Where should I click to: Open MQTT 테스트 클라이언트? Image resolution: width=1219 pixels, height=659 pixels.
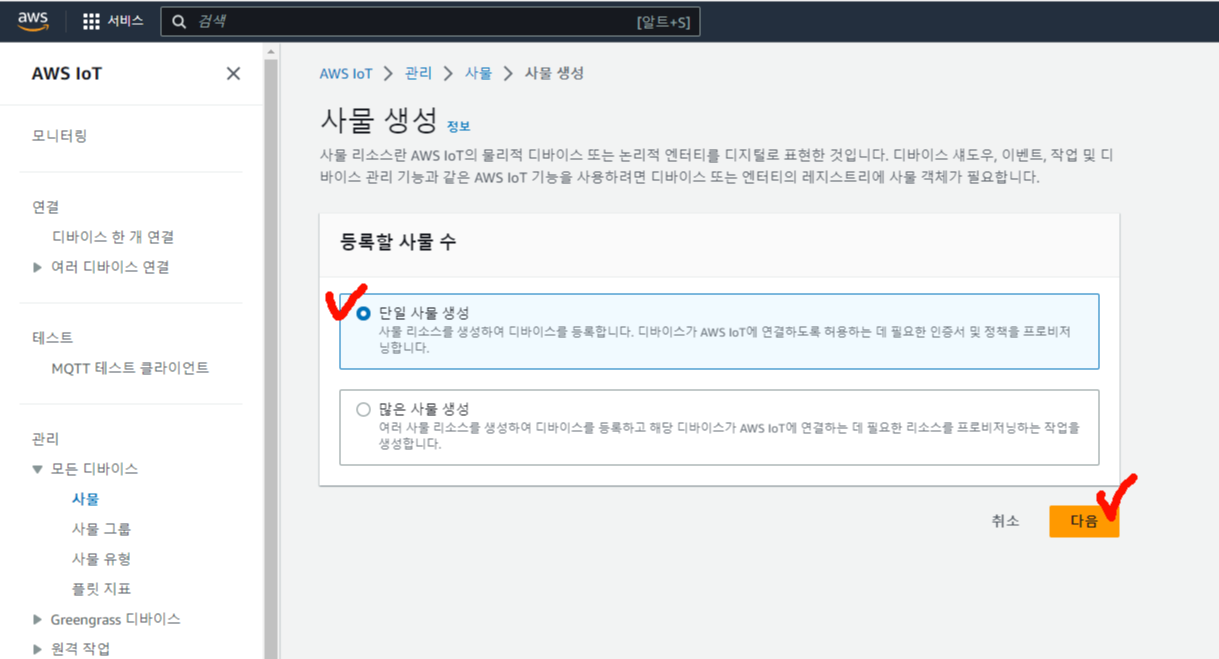(130, 368)
